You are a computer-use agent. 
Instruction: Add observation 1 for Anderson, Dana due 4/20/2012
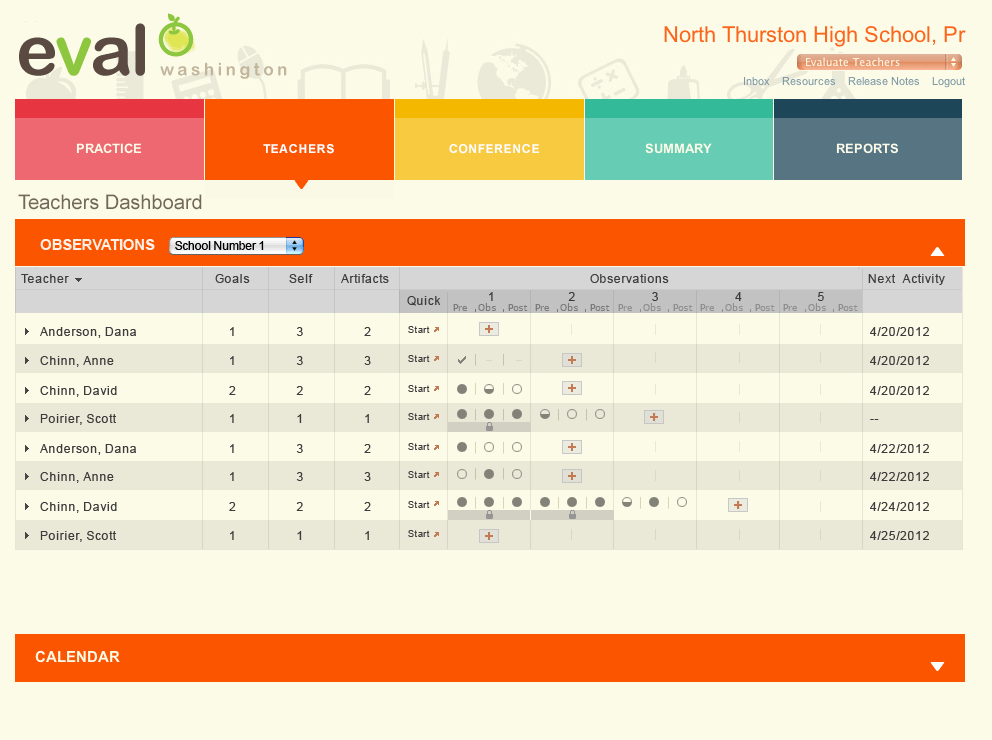488,329
